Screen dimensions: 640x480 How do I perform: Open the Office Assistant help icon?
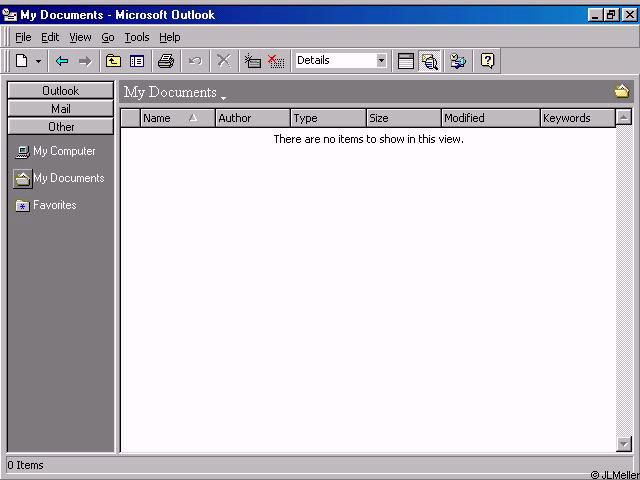coord(487,61)
